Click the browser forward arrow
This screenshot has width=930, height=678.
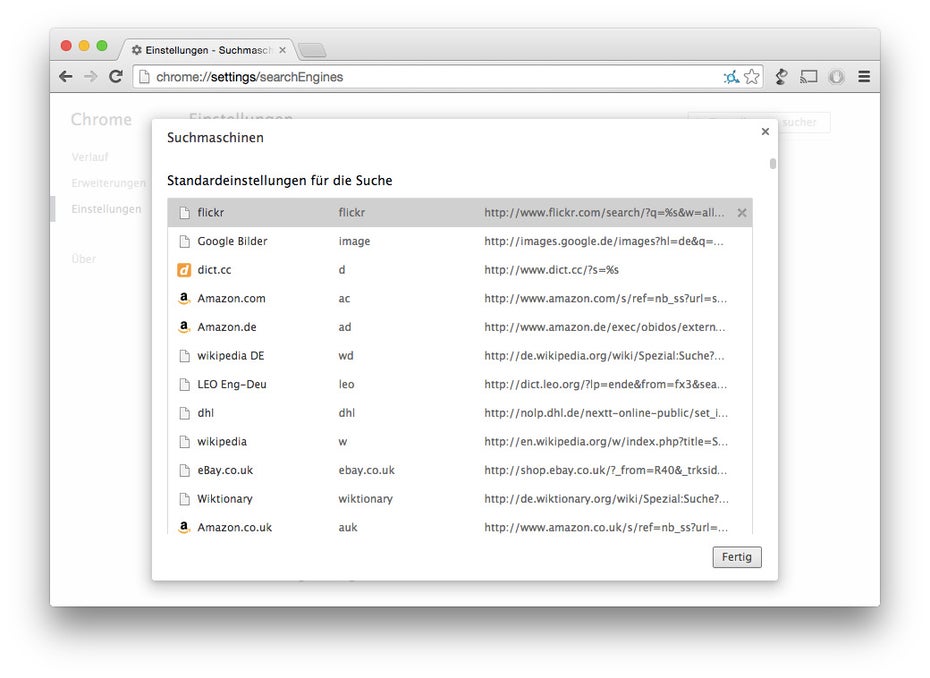click(91, 77)
